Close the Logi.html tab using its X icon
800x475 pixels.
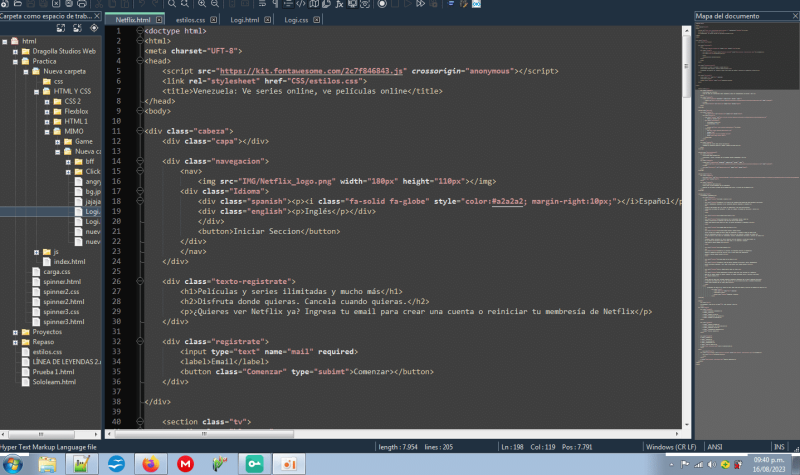tap(269, 19)
